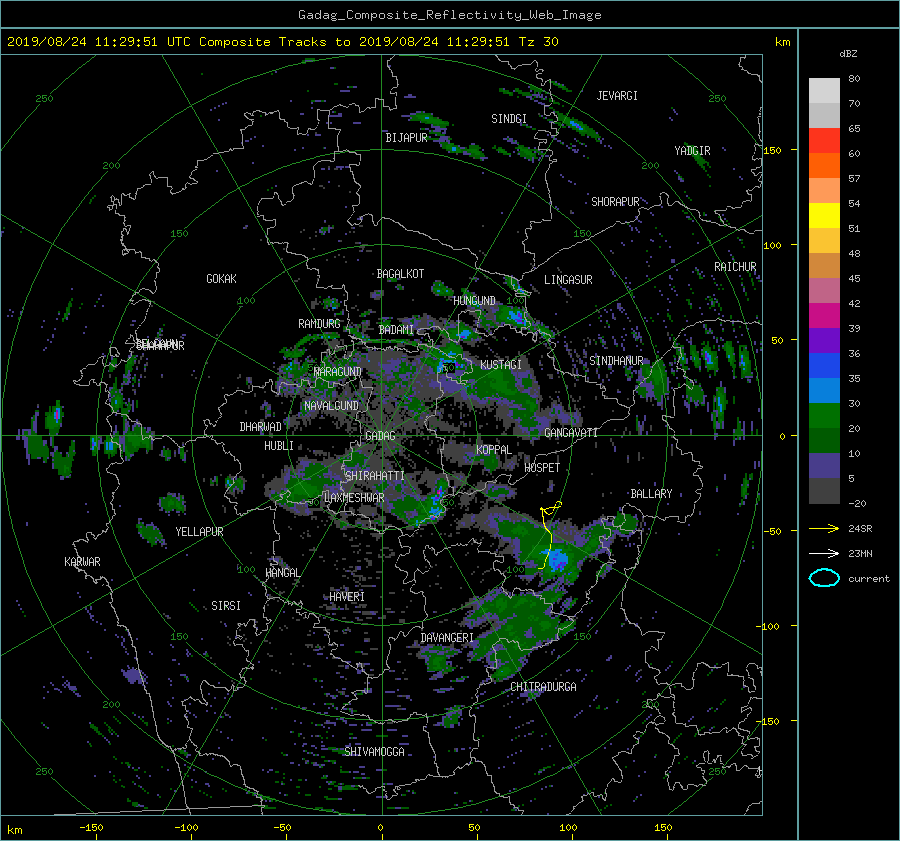Select the purple swatch between 39 and 36 dBZ

(824, 341)
